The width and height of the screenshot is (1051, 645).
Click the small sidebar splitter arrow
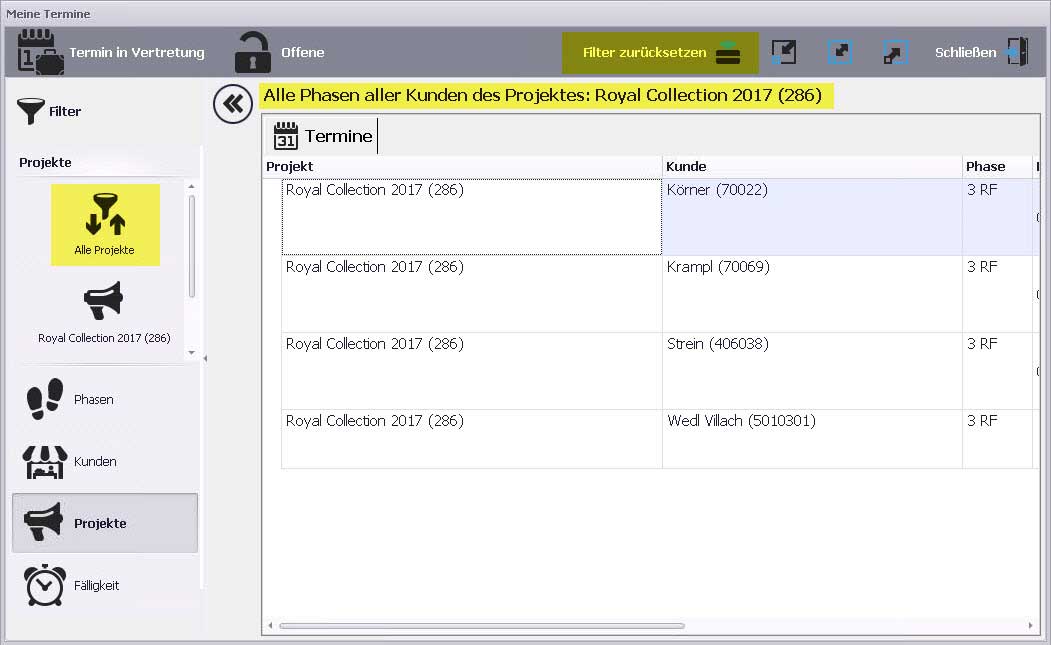tap(205, 358)
